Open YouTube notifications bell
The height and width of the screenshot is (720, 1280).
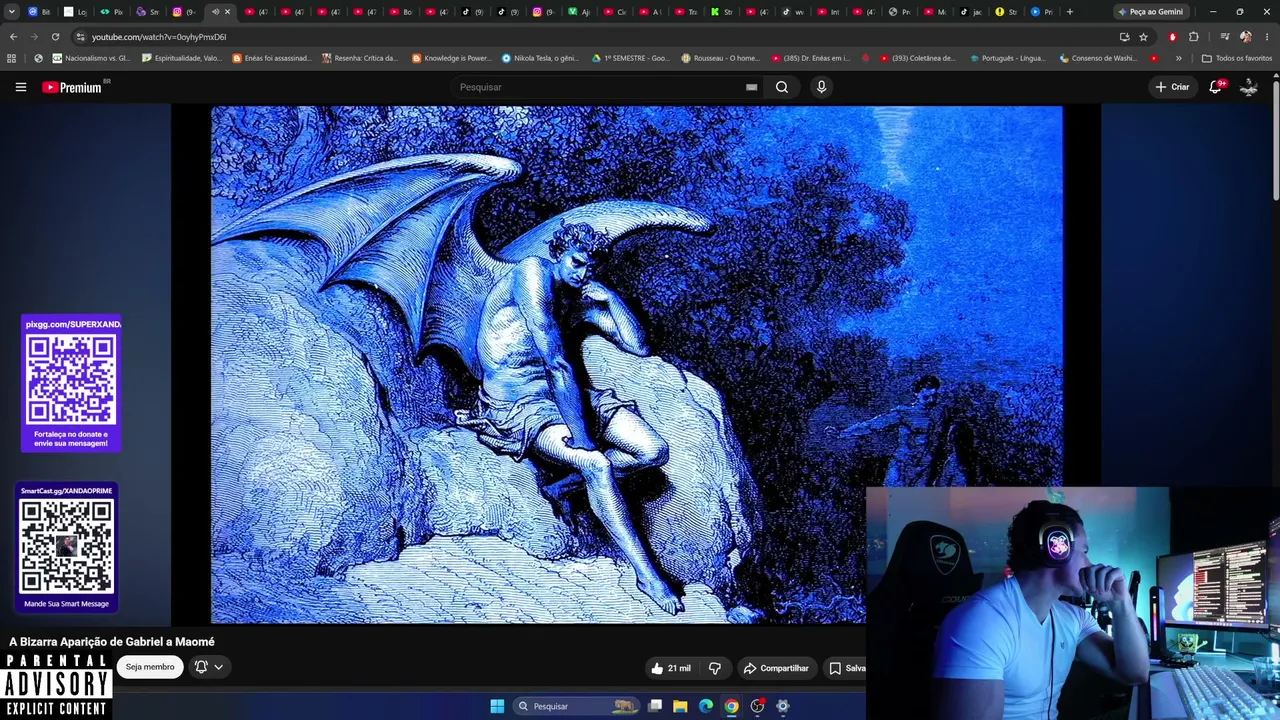point(1216,87)
